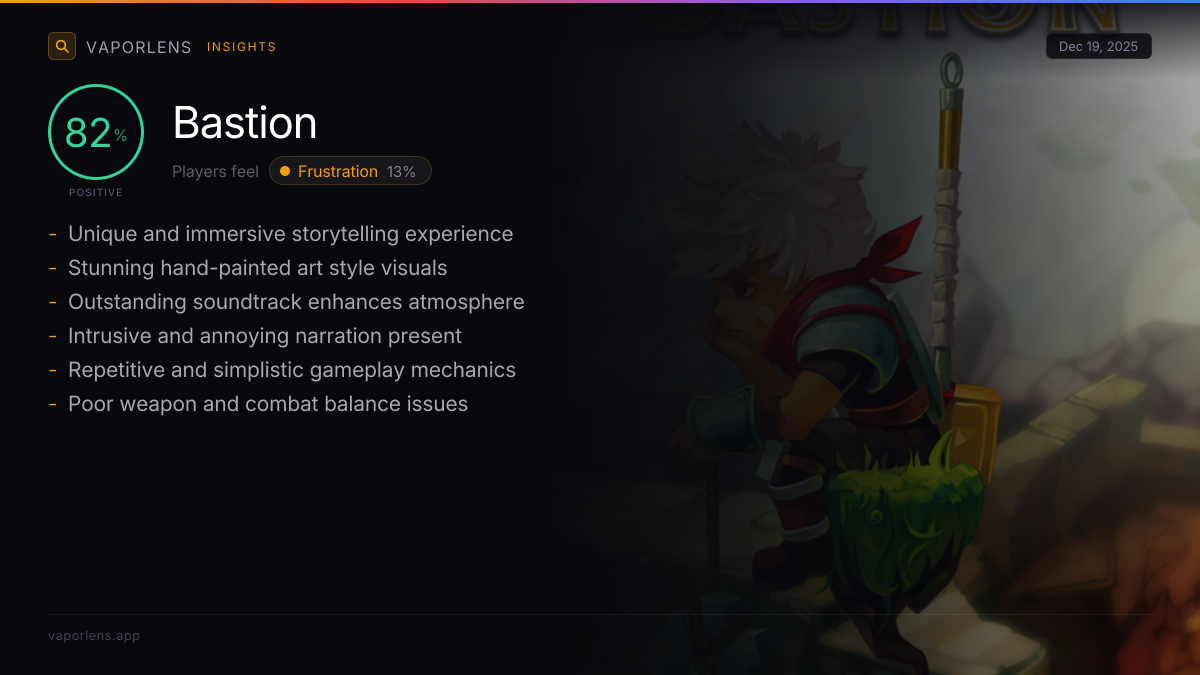Click the POSITIVE label under the score
Screen dimensions: 1200x675
coord(96,192)
